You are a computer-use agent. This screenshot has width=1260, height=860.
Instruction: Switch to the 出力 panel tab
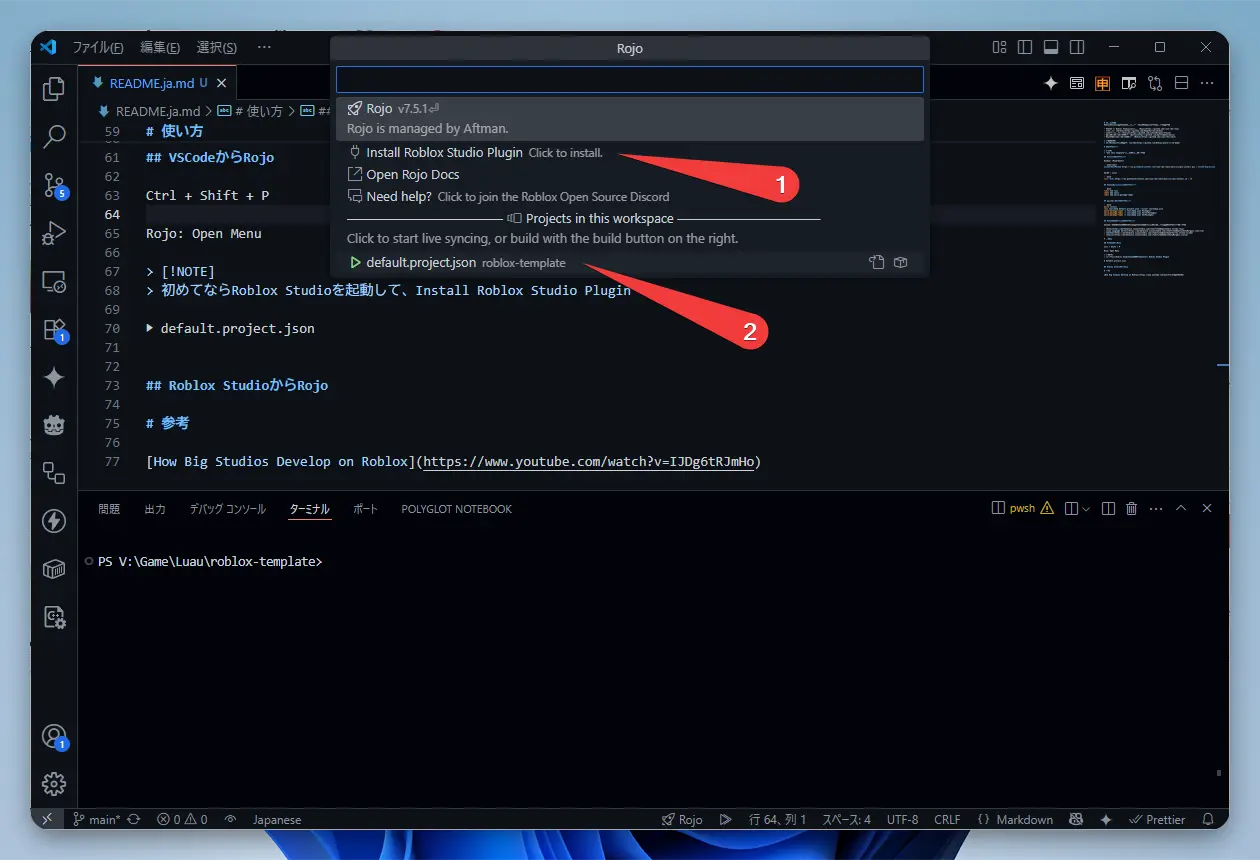point(155,508)
